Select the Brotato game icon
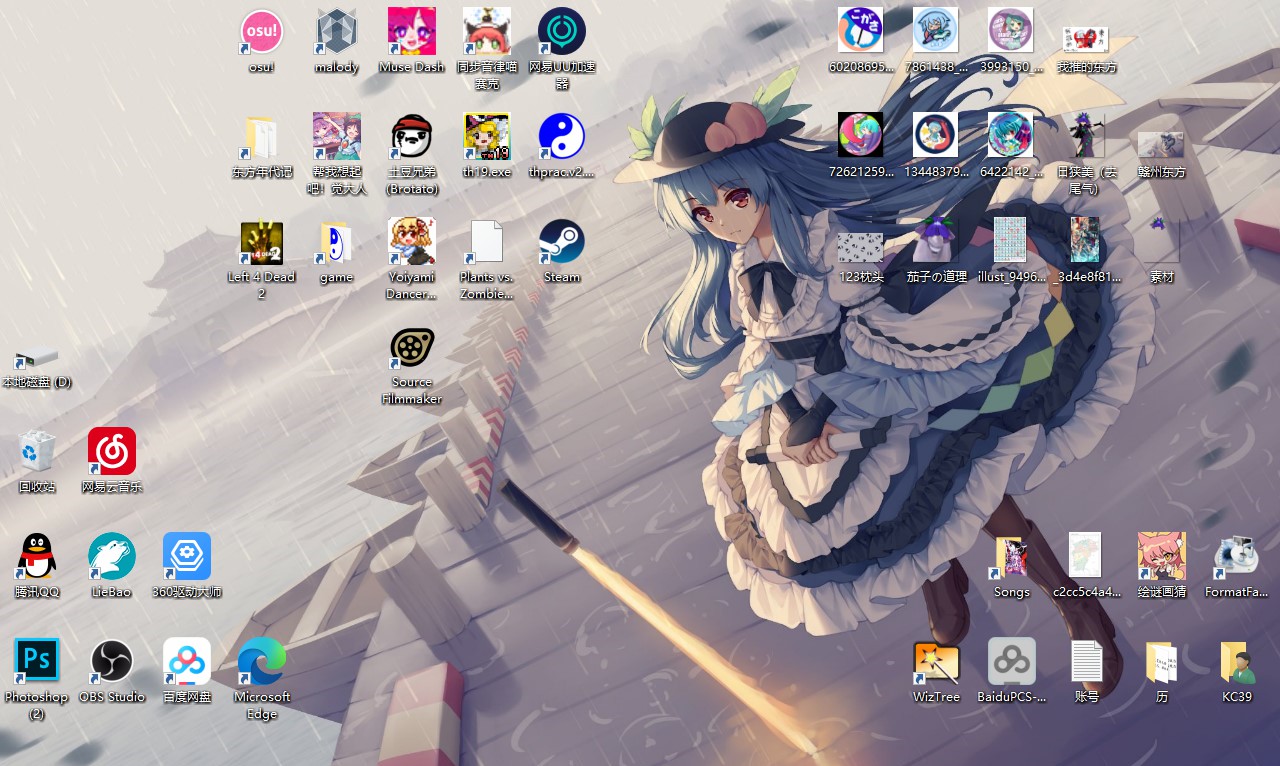The image size is (1280, 766). pyautogui.click(x=411, y=137)
